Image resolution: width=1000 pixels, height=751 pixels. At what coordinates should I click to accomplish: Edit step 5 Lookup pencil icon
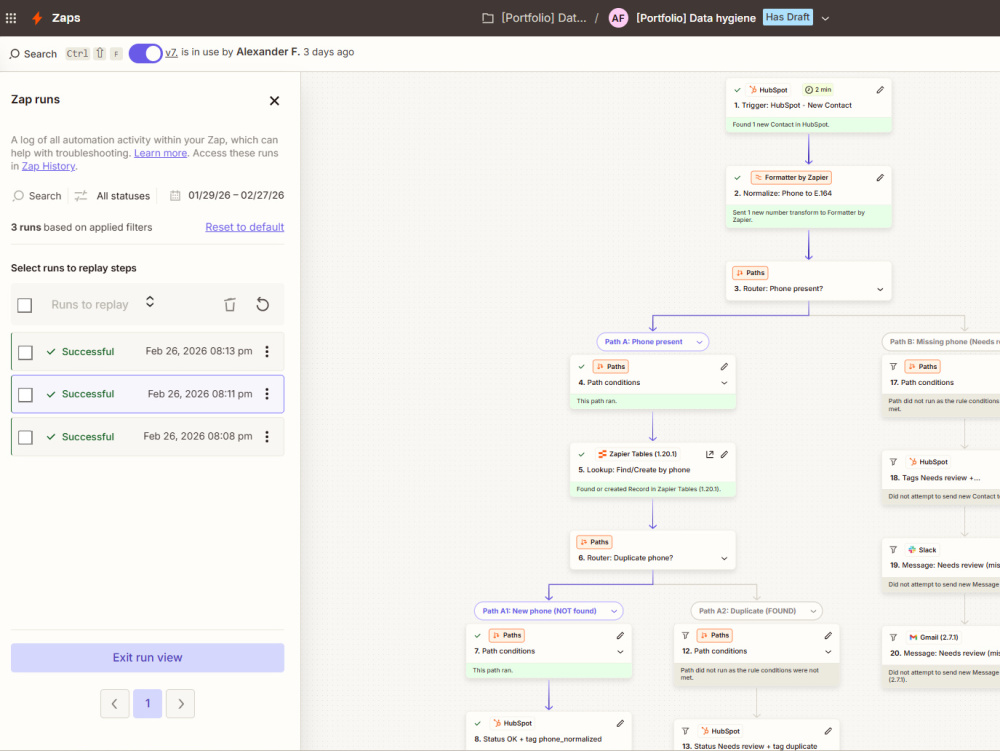pos(724,455)
